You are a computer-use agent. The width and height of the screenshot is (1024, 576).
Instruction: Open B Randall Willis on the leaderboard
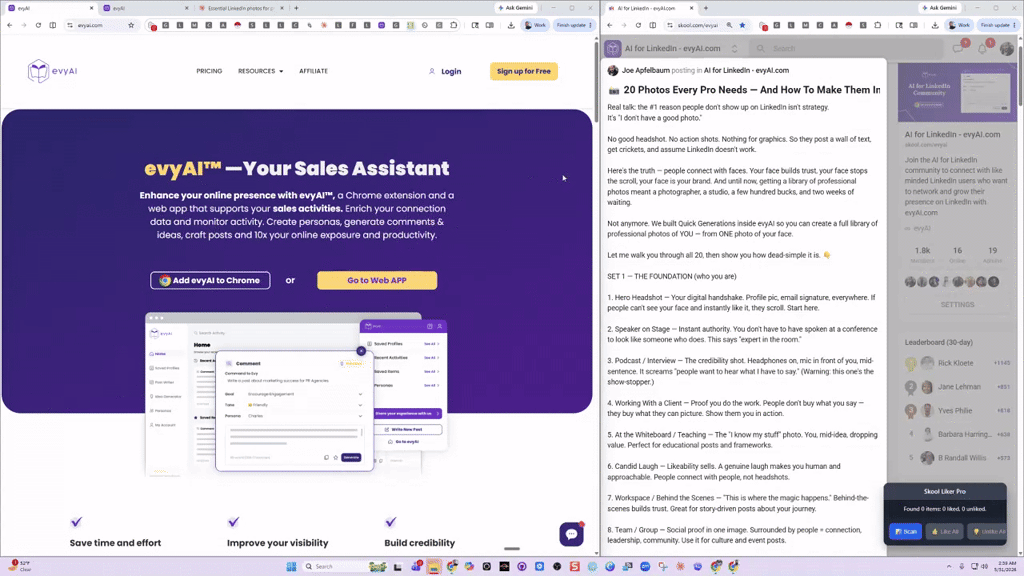[x=961, y=458]
